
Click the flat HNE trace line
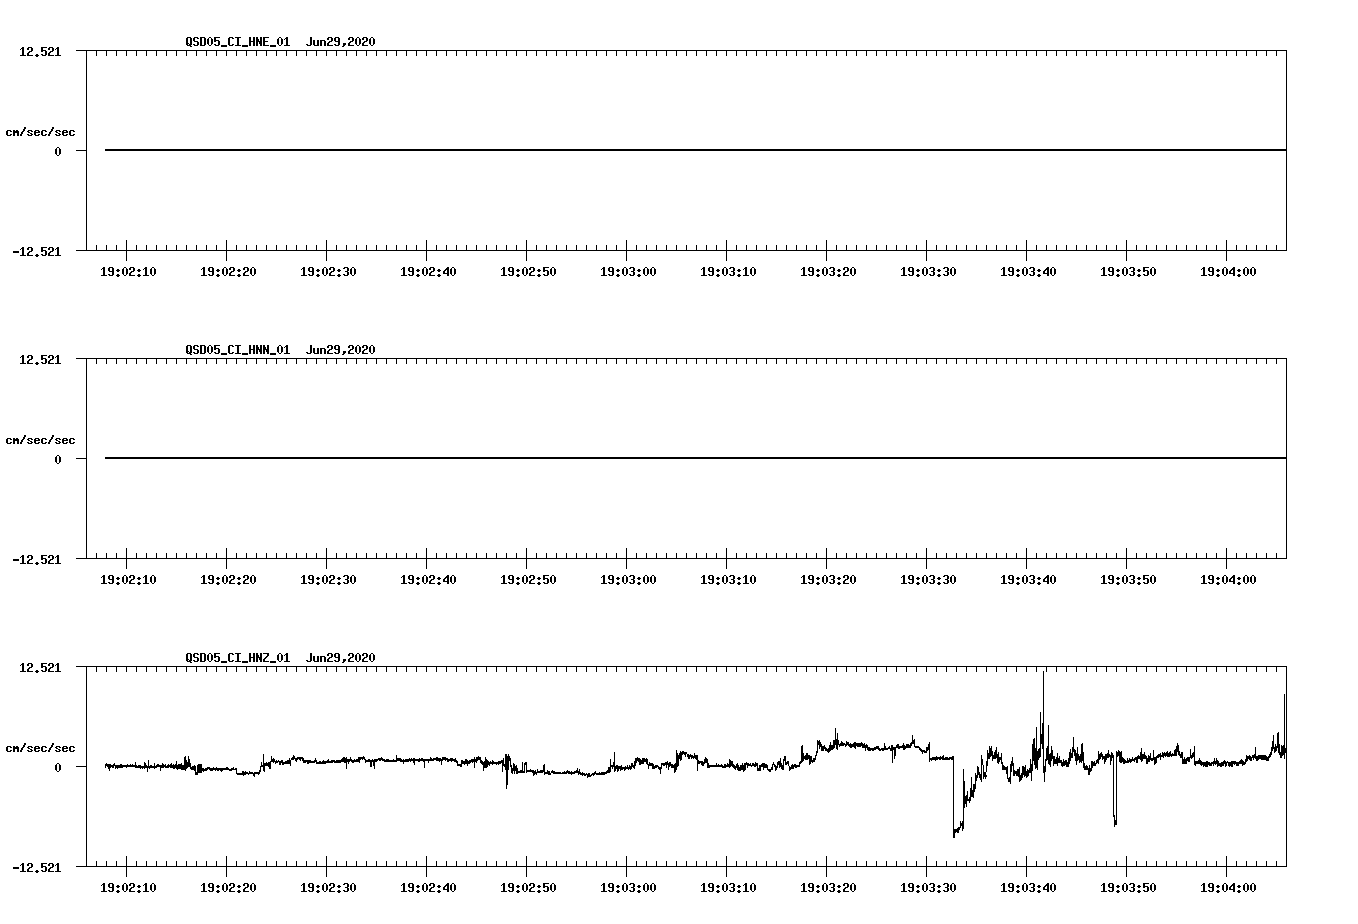[695, 150]
